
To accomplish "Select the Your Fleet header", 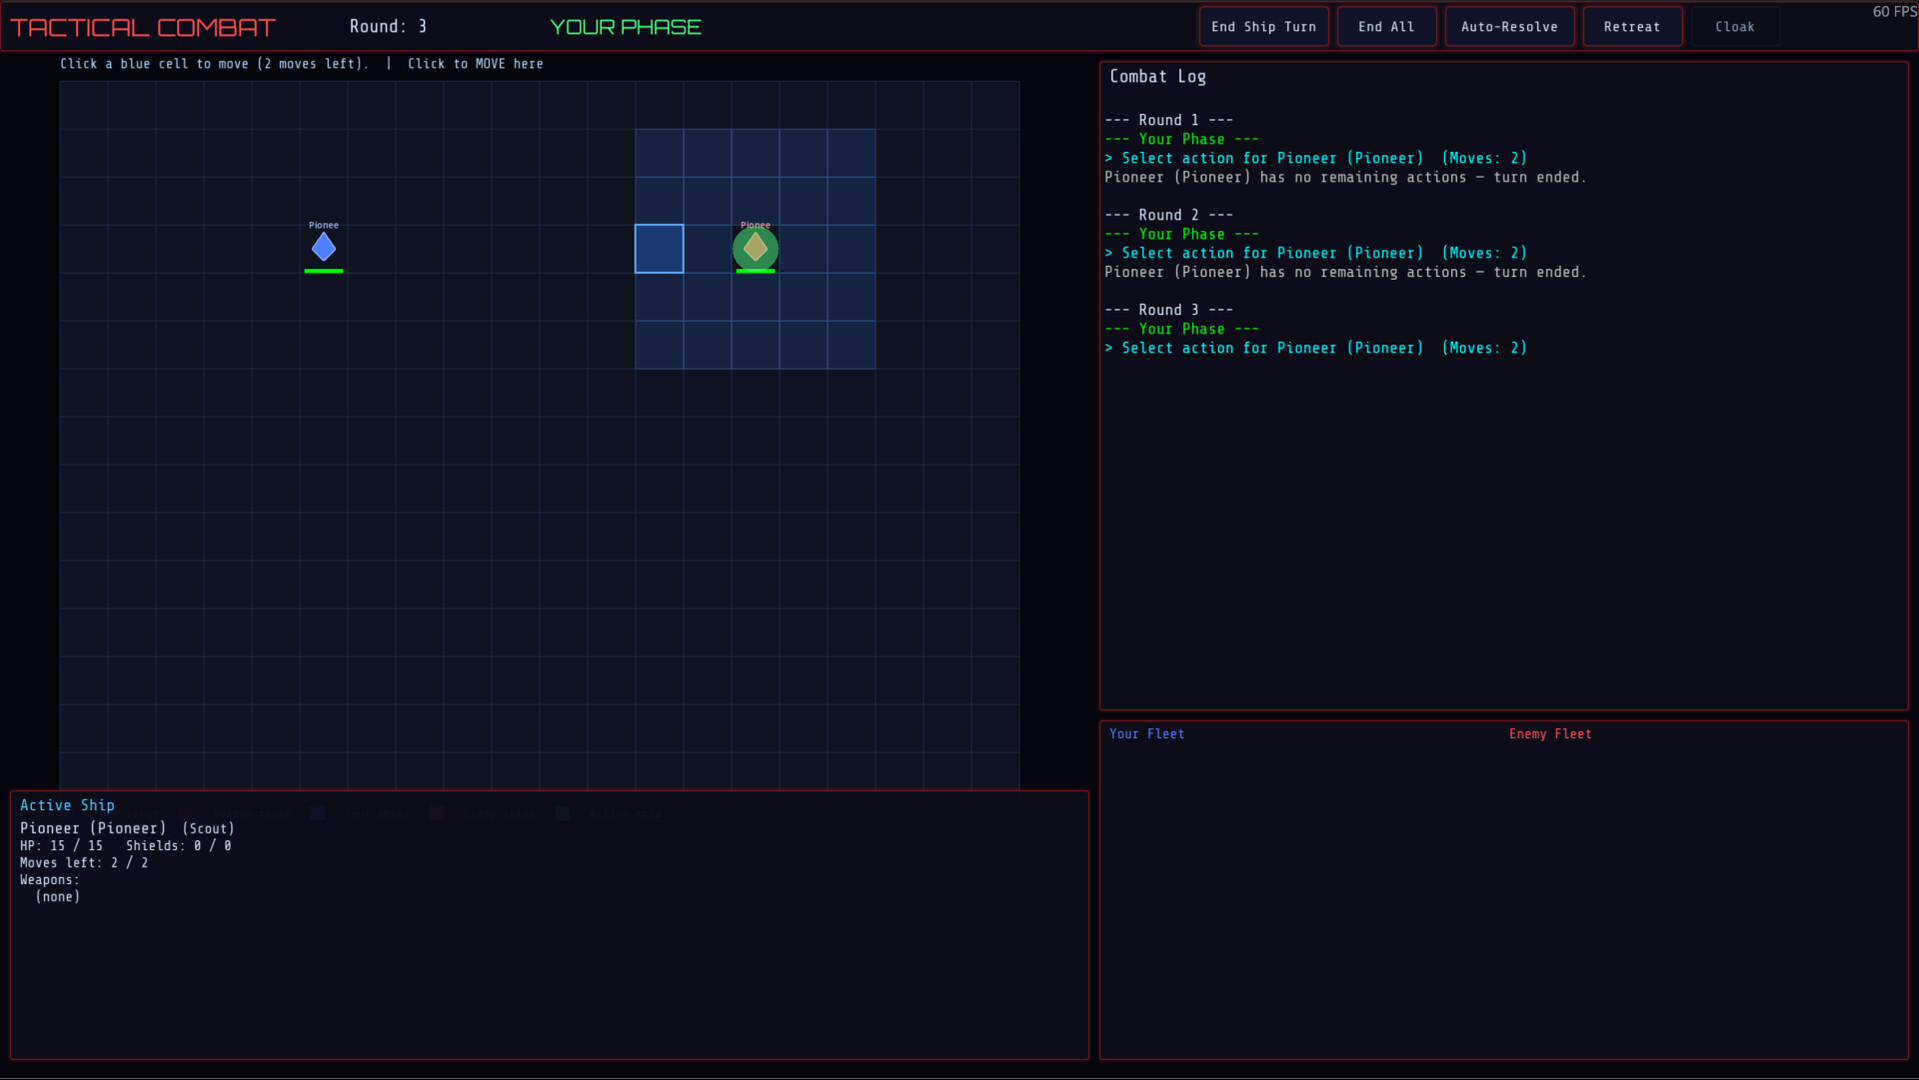I will 1146,734.
